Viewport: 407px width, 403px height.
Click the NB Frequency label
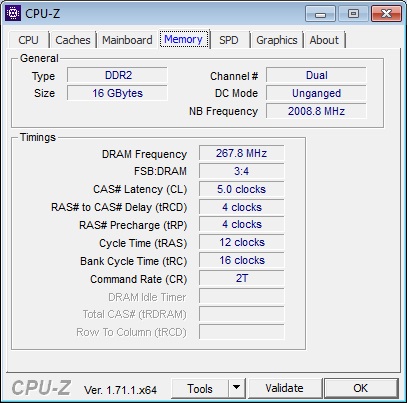[x=223, y=111]
